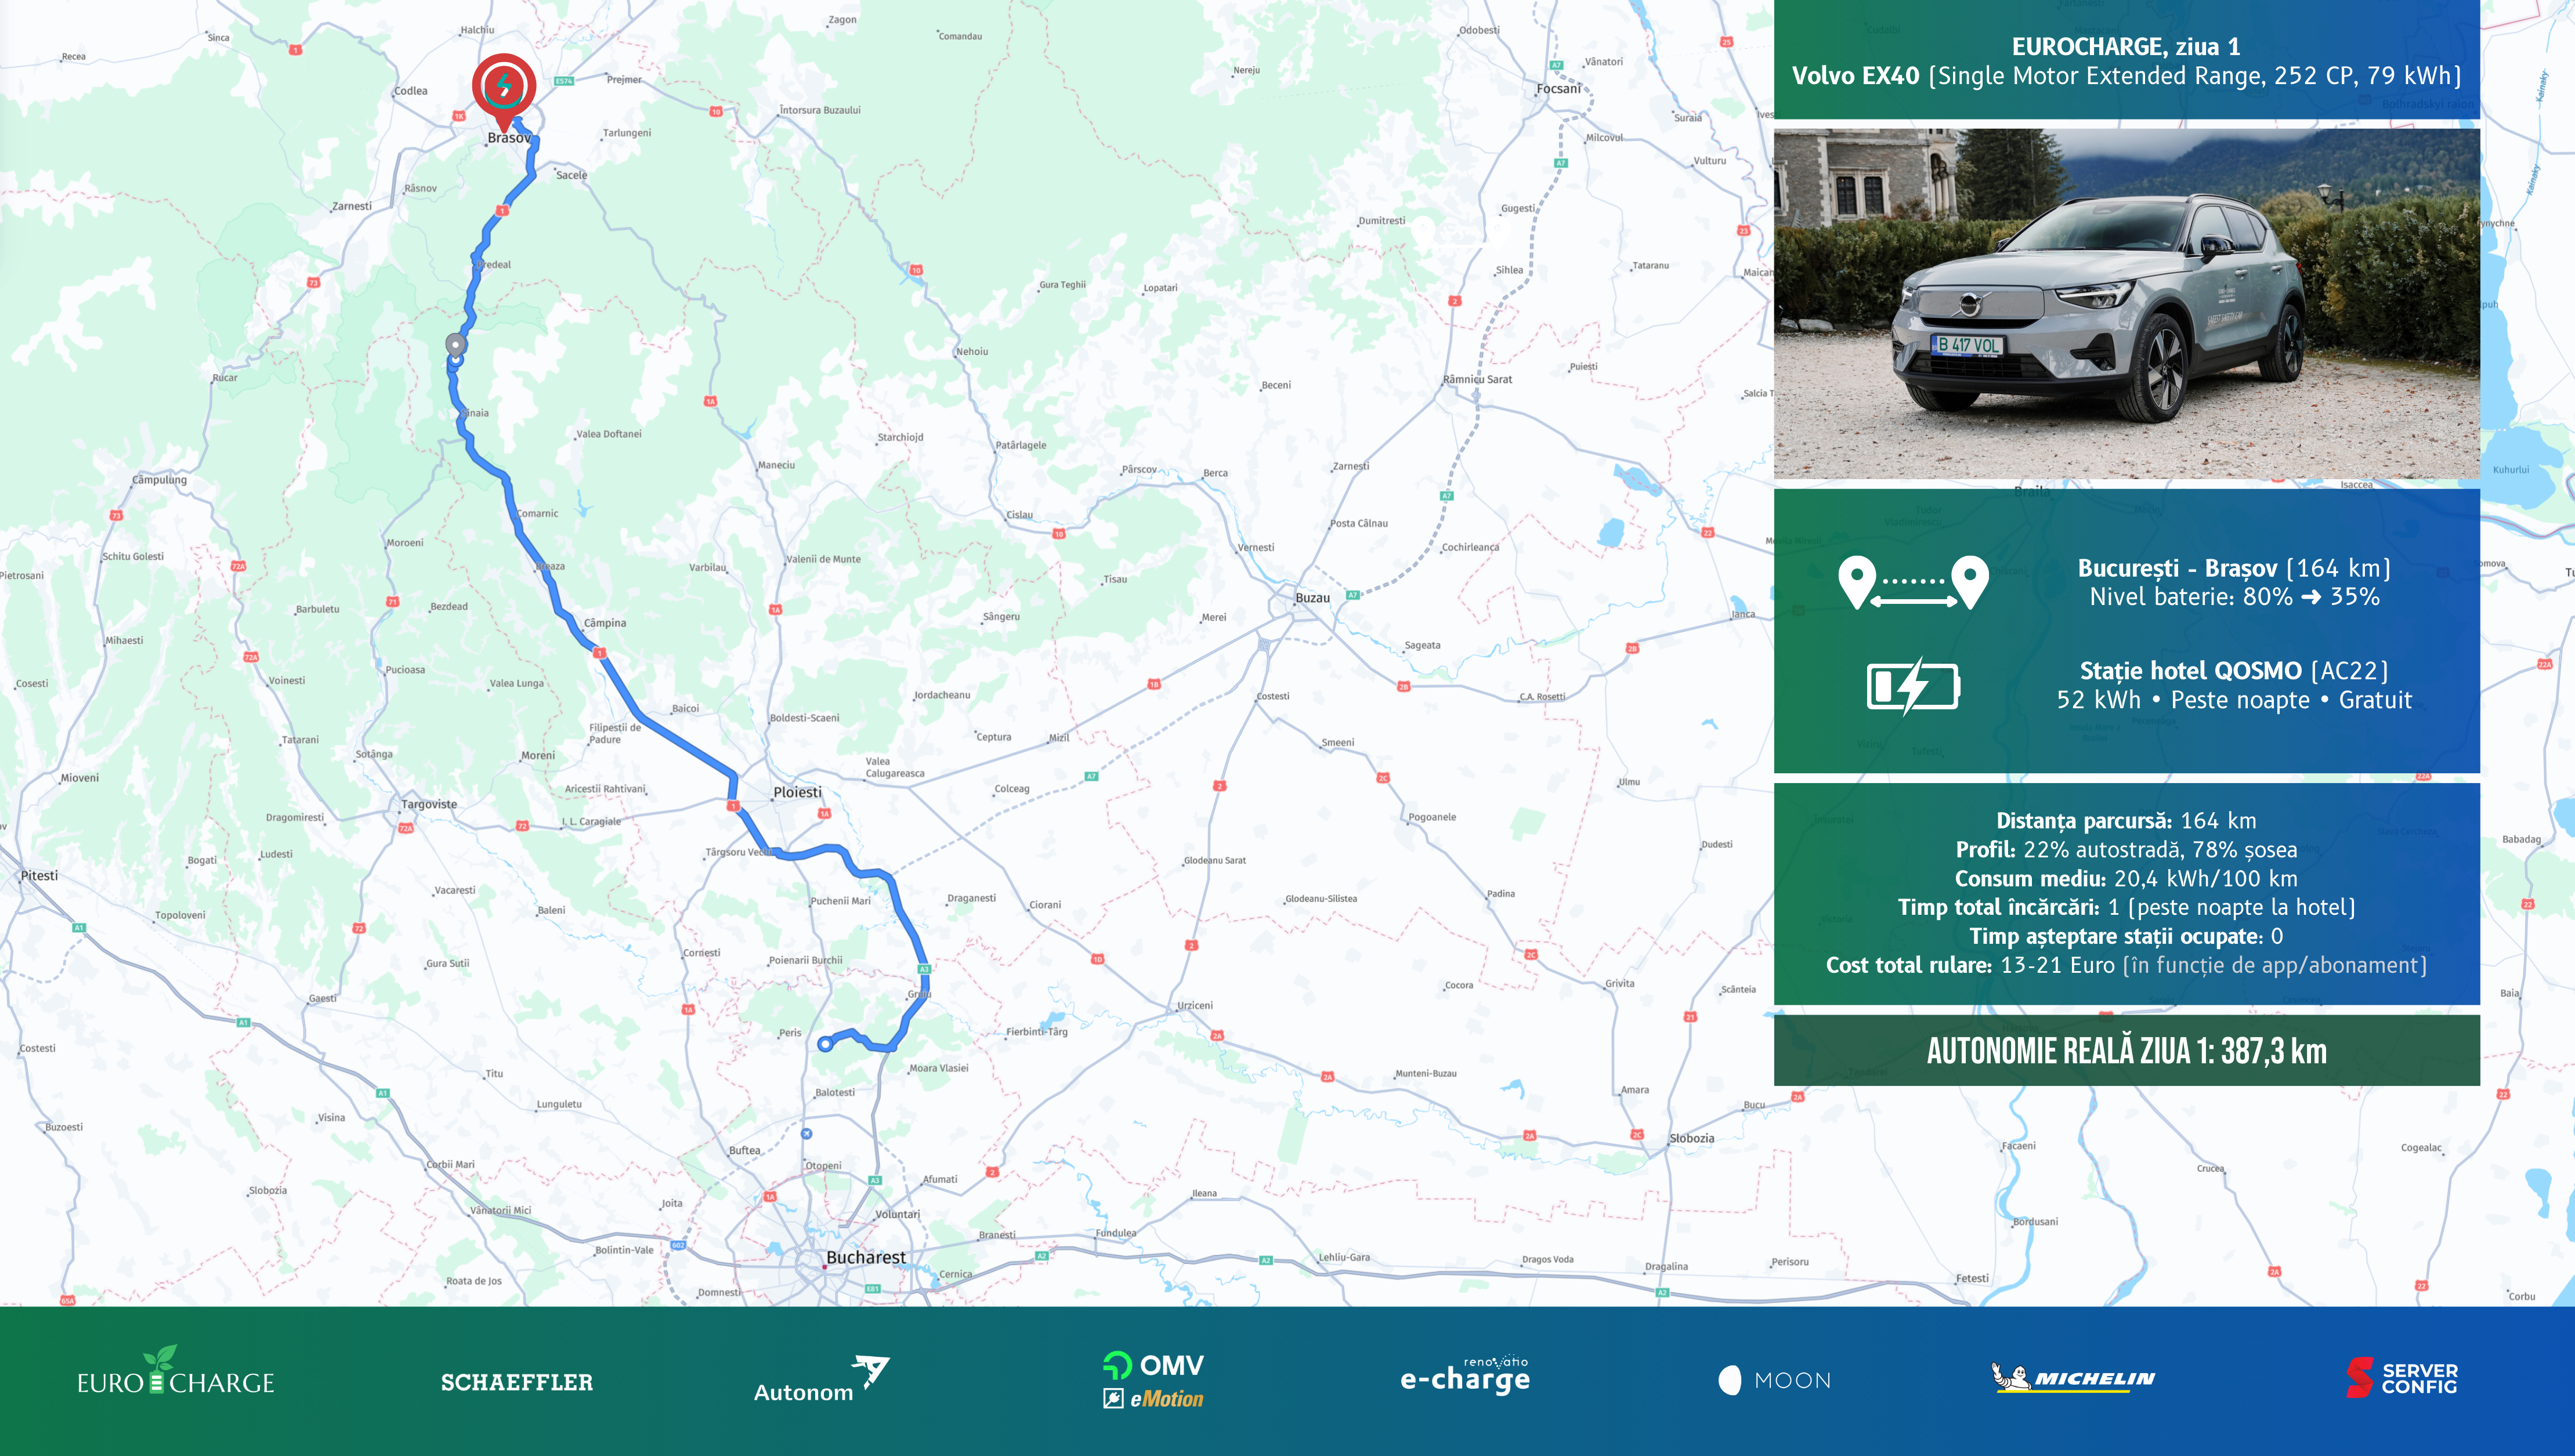The height and width of the screenshot is (1456, 2575).
Task: Click the battery charging icon
Action: click(1913, 686)
